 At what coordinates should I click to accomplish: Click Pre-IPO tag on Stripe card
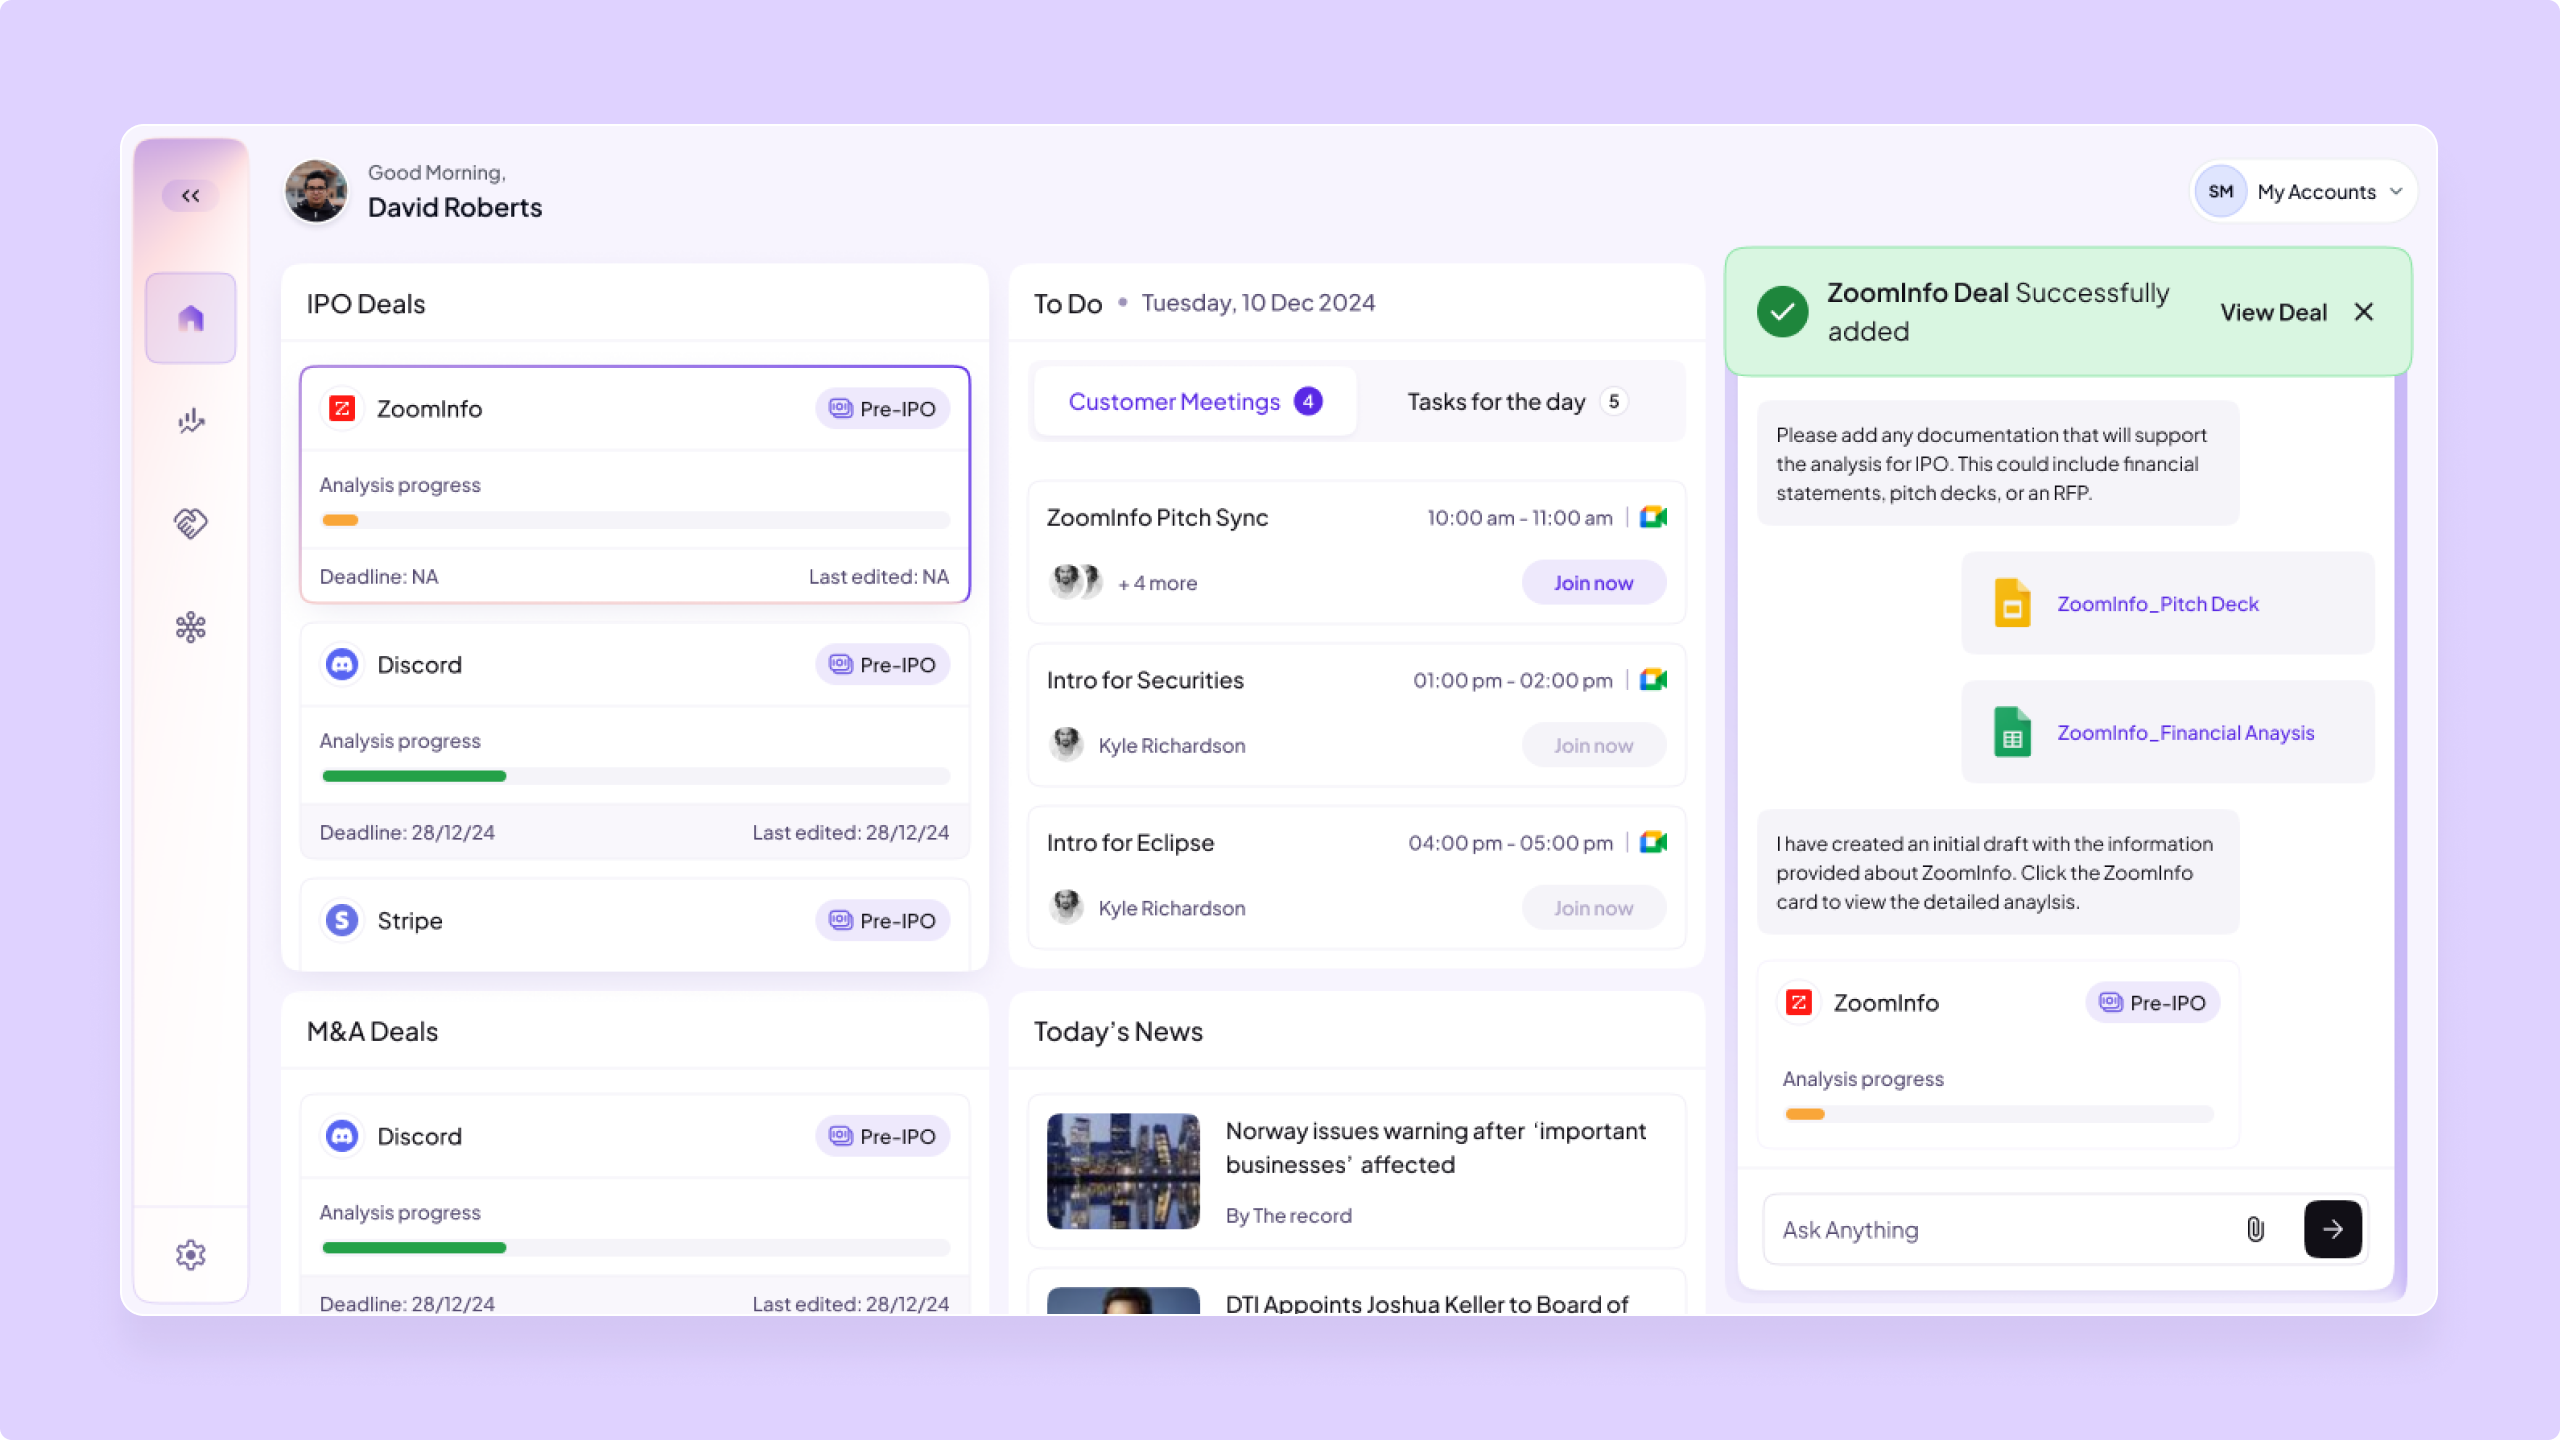pos(882,920)
